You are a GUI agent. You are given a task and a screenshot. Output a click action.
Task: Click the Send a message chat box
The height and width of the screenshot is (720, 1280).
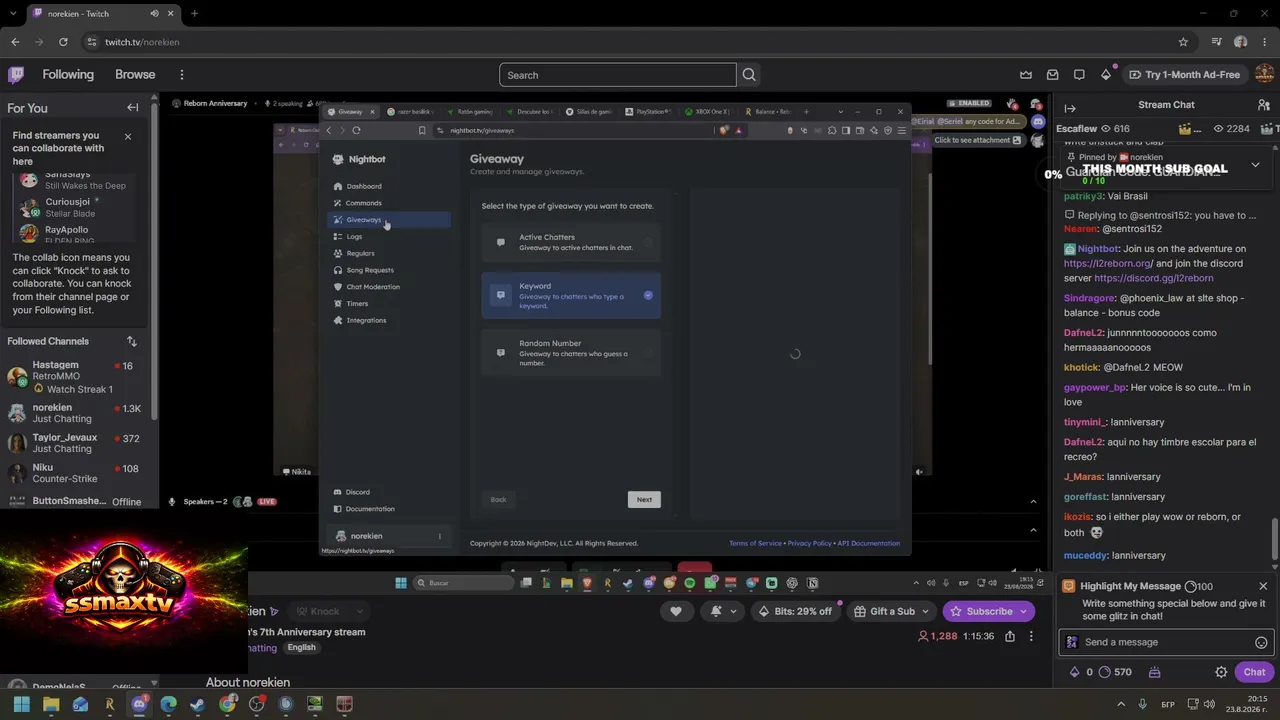[1165, 642]
